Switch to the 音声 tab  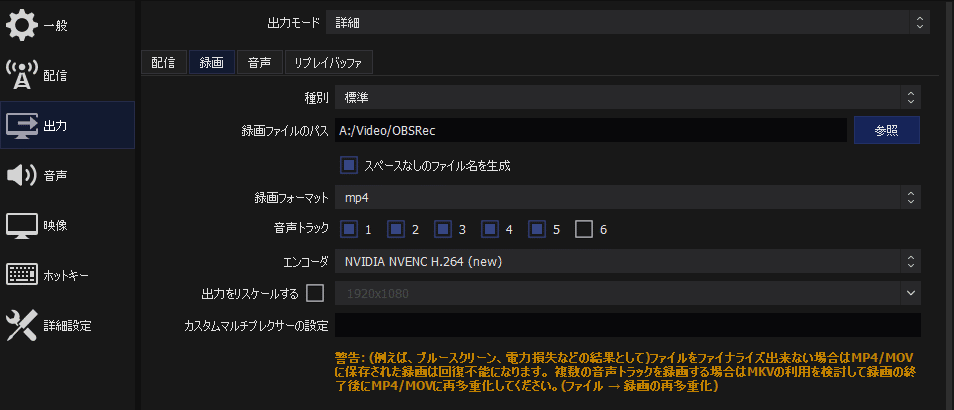tap(260, 63)
